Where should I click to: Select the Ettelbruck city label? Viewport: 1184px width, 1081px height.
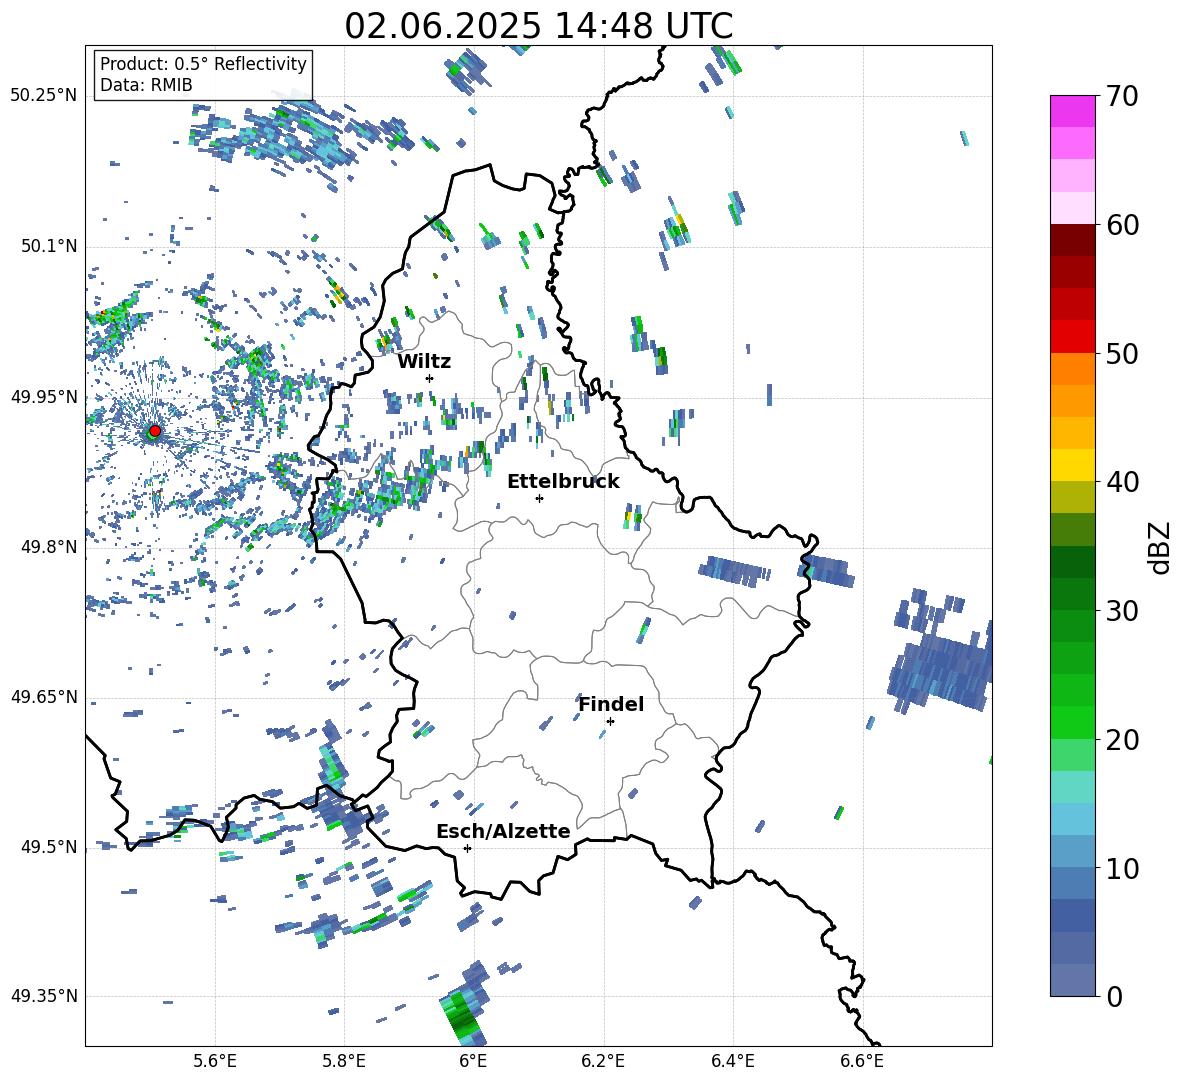(563, 482)
